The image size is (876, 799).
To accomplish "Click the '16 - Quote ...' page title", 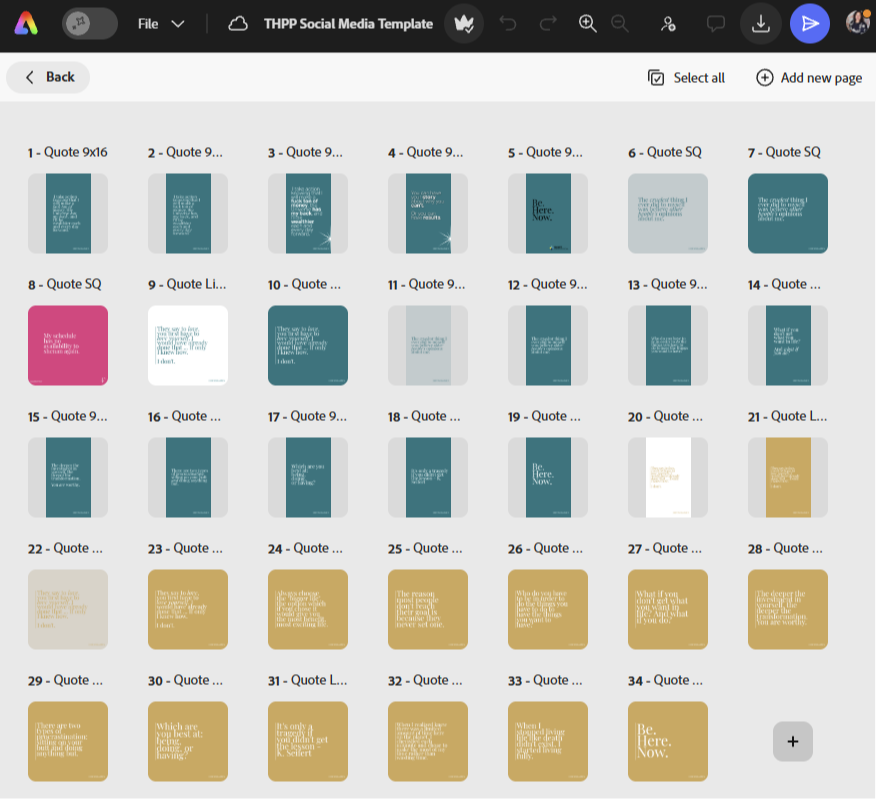I will pyautogui.click(x=184, y=416).
